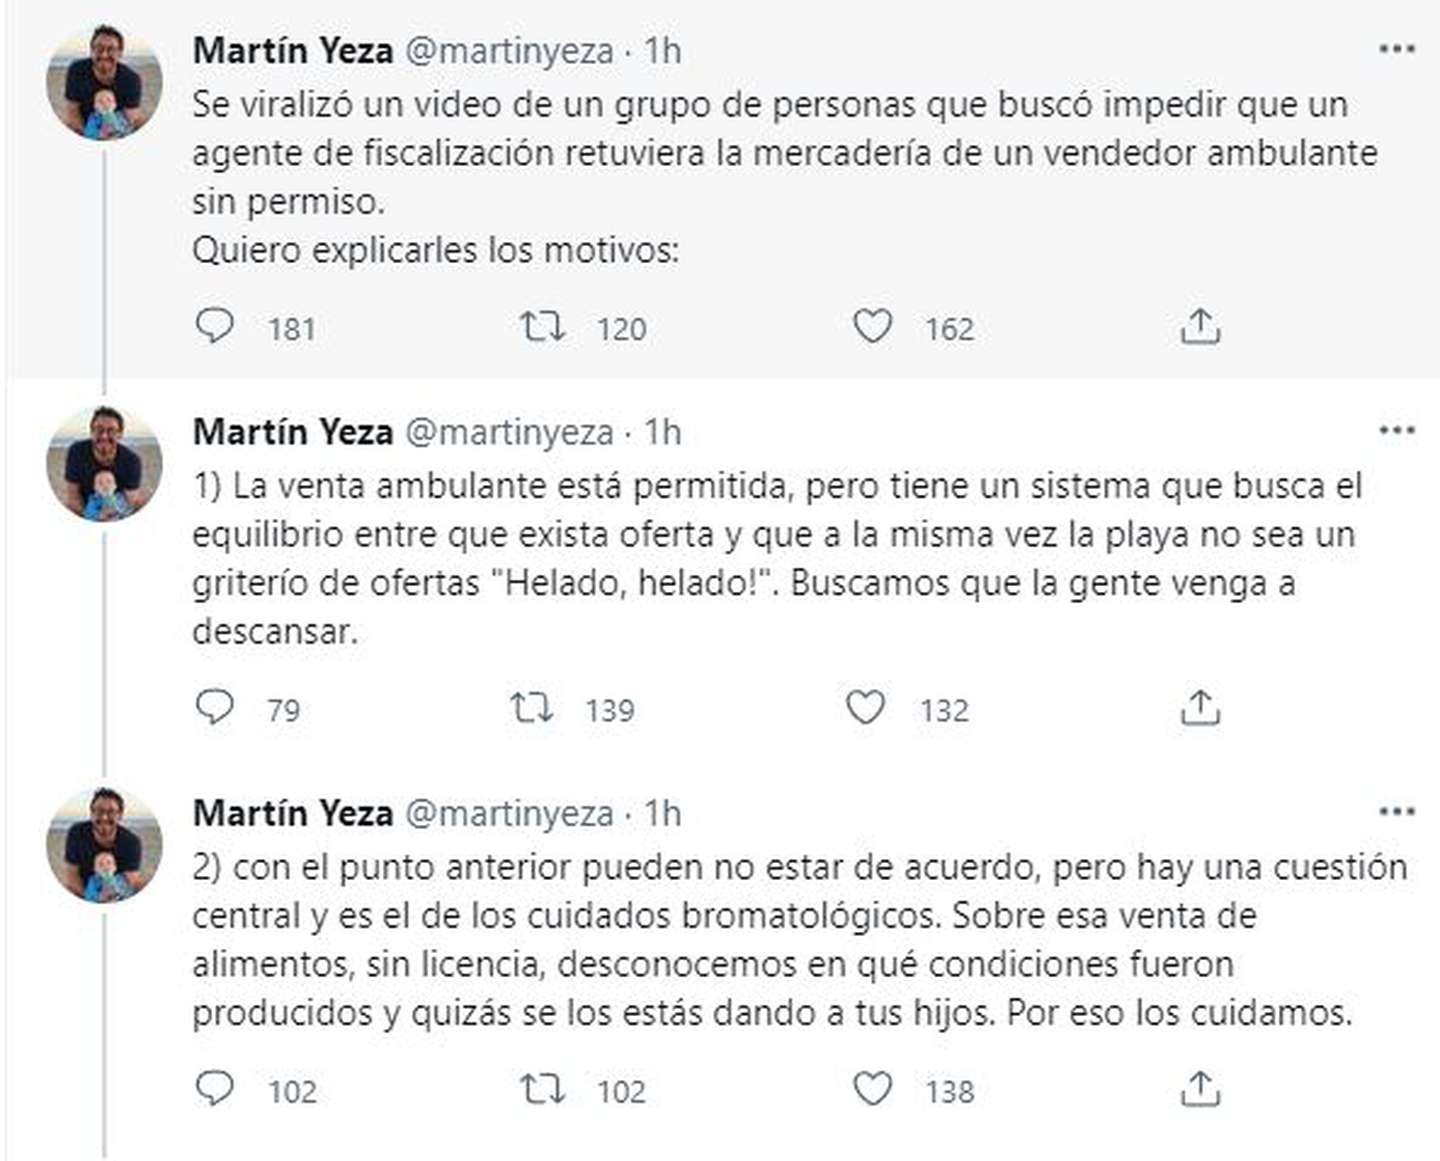Open more options on the first tweet
1440x1161 pixels.
(x=1396, y=49)
